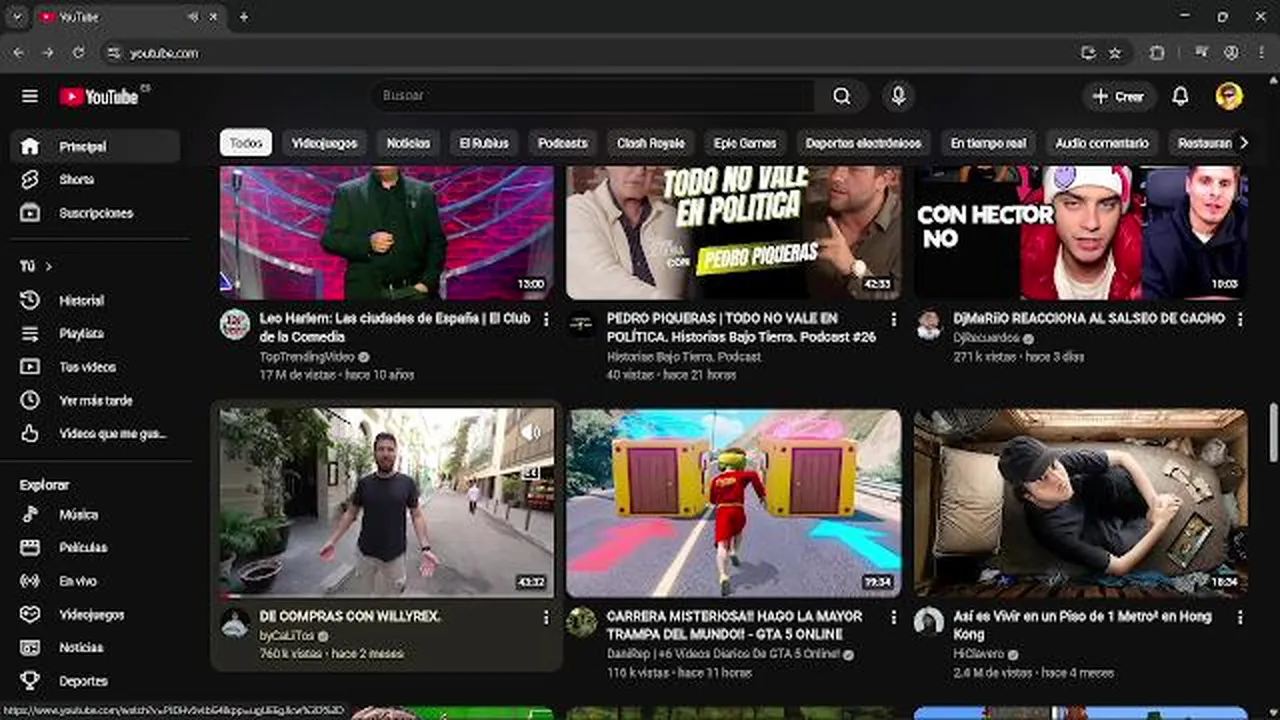Click the YouTube logo
Screen dimensions: 1280x720
(x=99, y=96)
